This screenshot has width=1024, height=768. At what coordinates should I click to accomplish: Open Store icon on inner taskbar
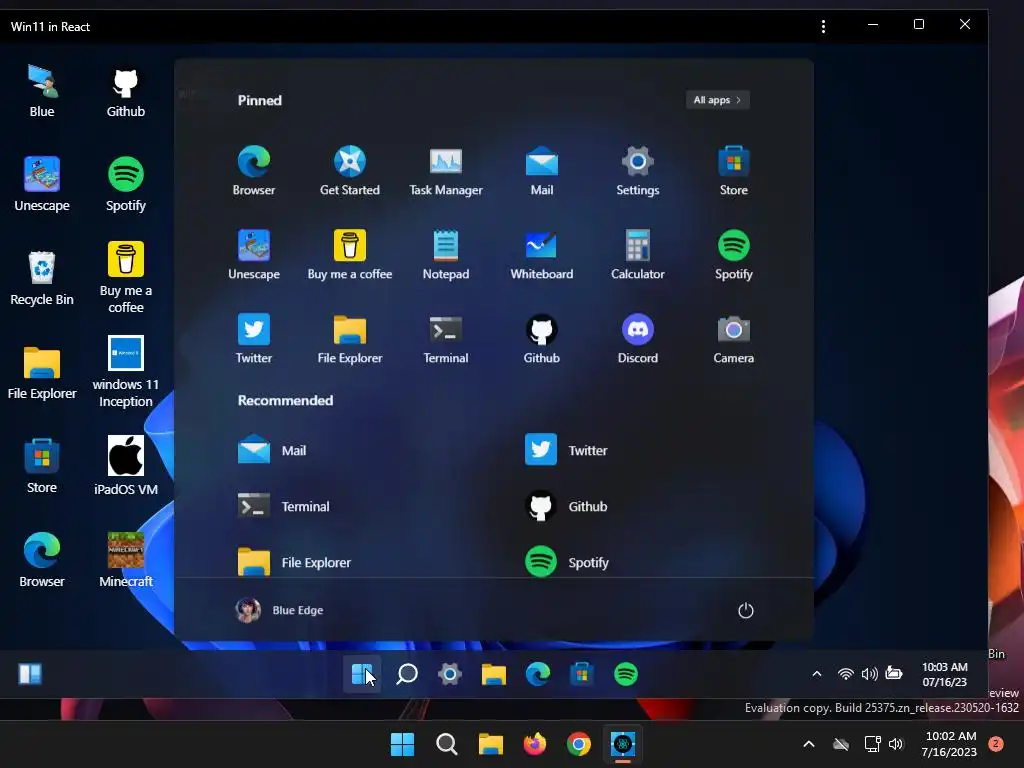point(581,674)
